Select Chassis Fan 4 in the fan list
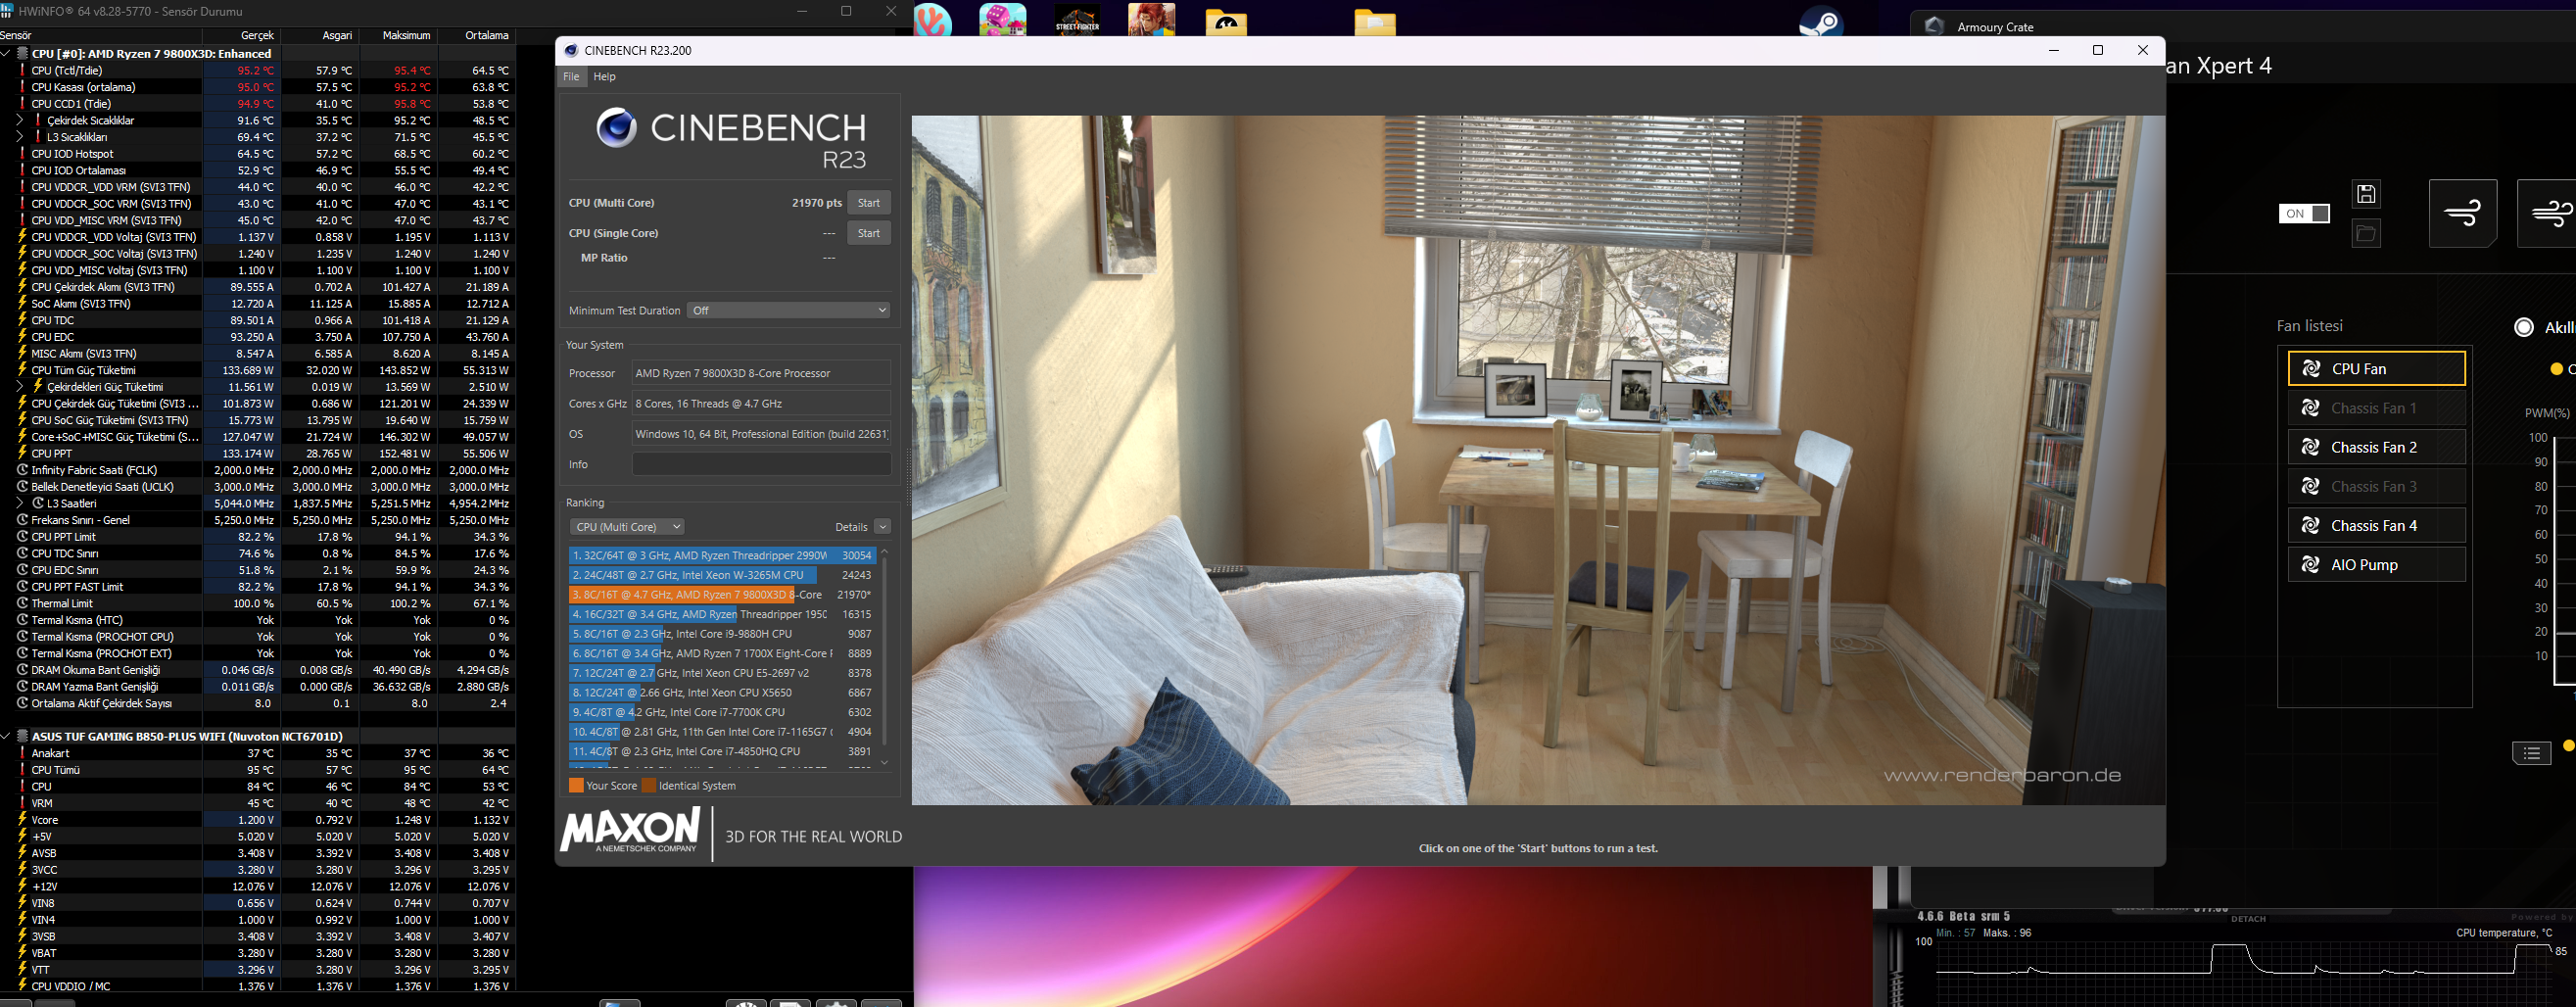Viewport: 2576px width, 1007px height. pos(2376,526)
